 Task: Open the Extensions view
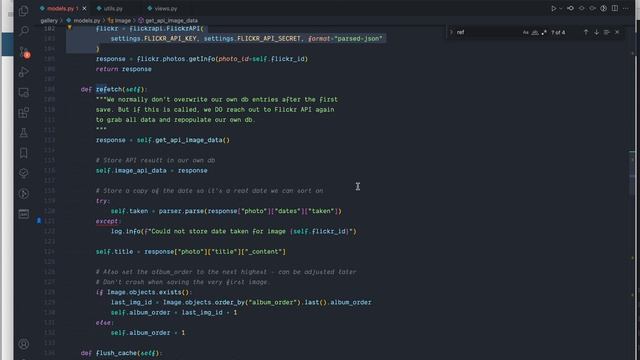pyautogui.click(x=24, y=113)
